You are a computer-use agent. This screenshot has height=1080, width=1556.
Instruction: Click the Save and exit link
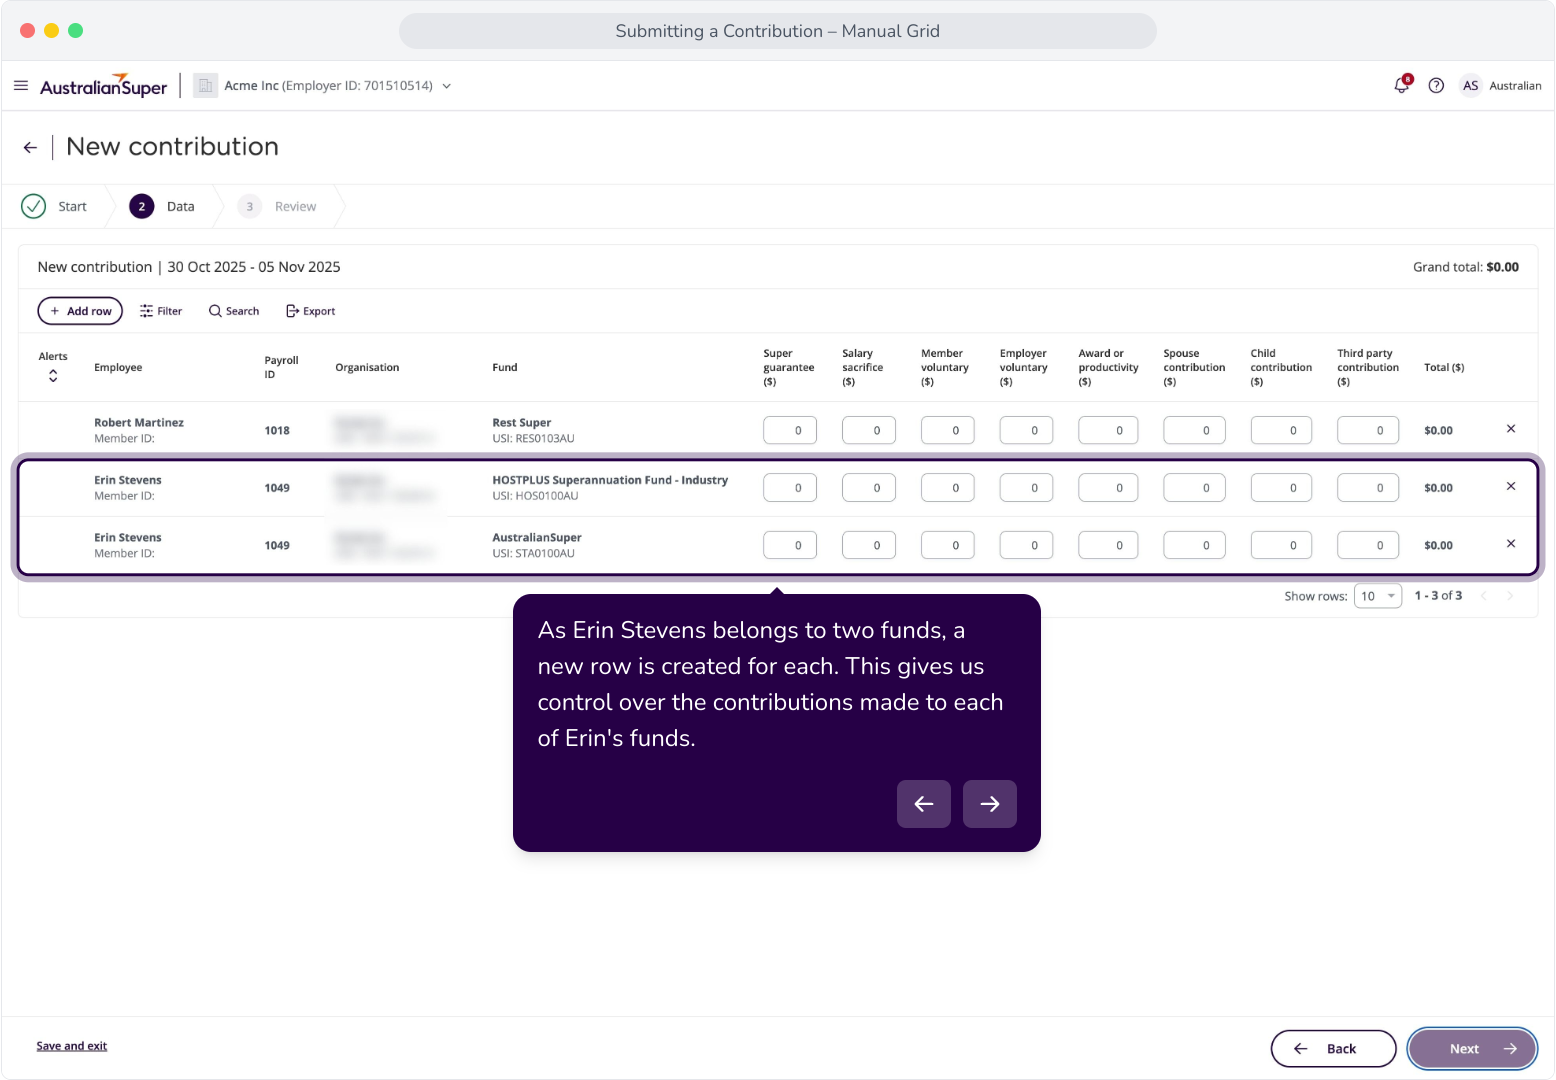[x=72, y=1046]
